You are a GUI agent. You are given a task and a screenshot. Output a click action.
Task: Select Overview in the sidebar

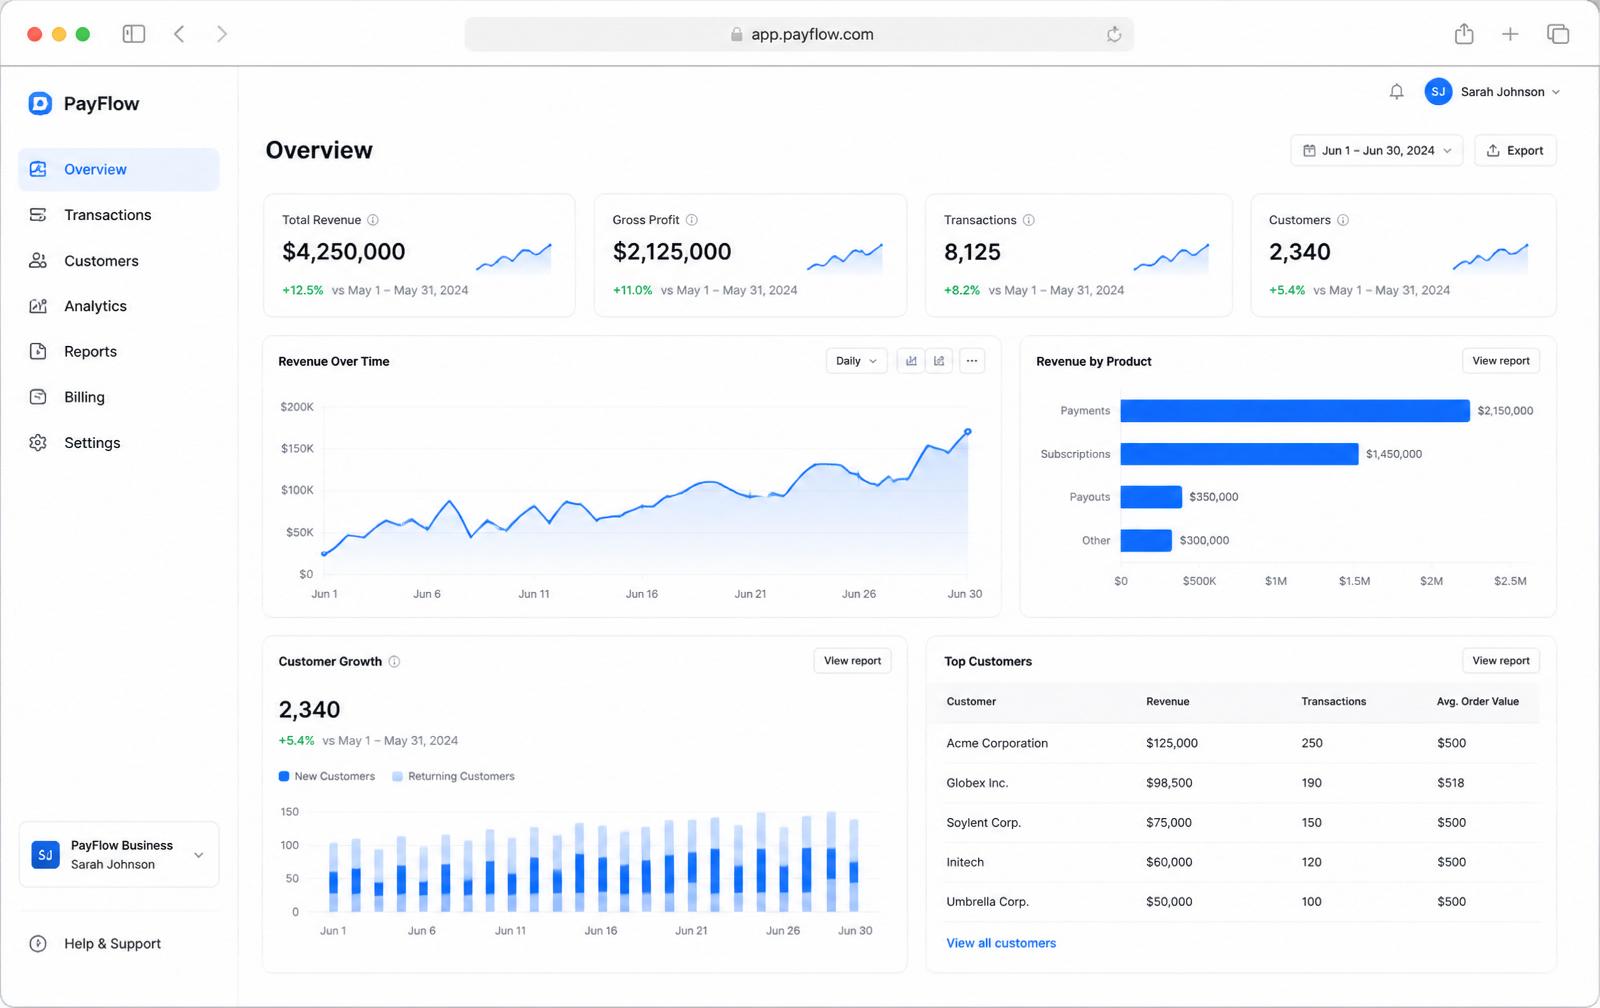pyautogui.click(x=119, y=170)
